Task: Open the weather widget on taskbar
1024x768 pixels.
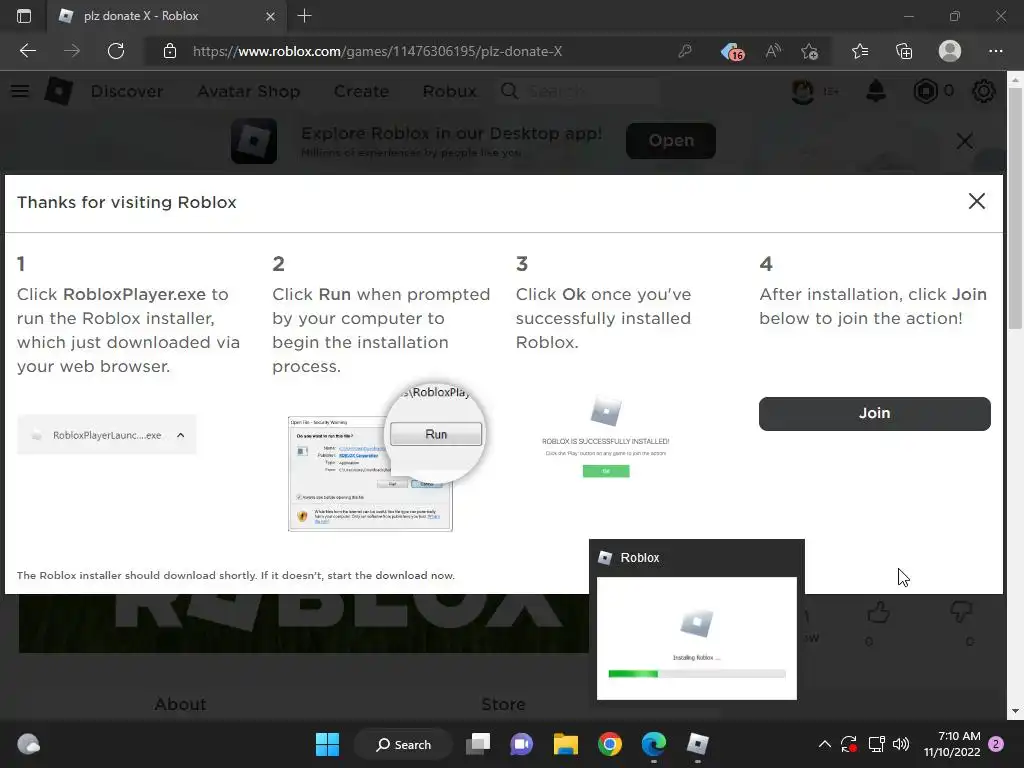Action: coord(28,744)
